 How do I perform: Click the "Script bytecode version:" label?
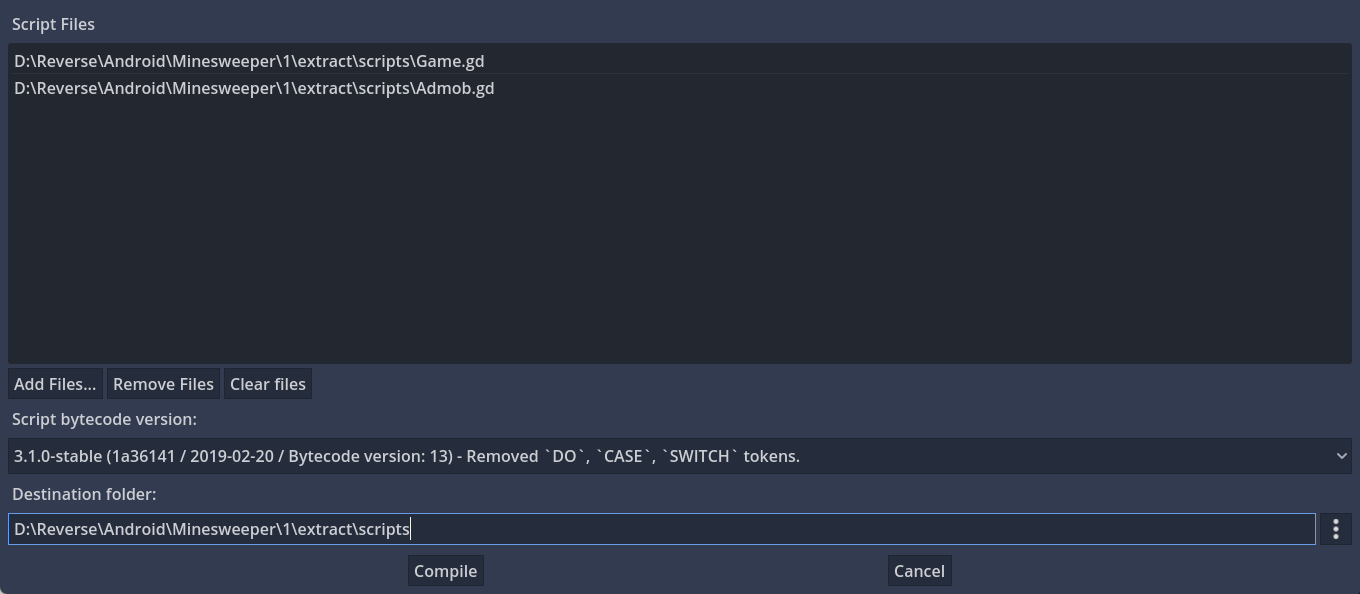104,419
